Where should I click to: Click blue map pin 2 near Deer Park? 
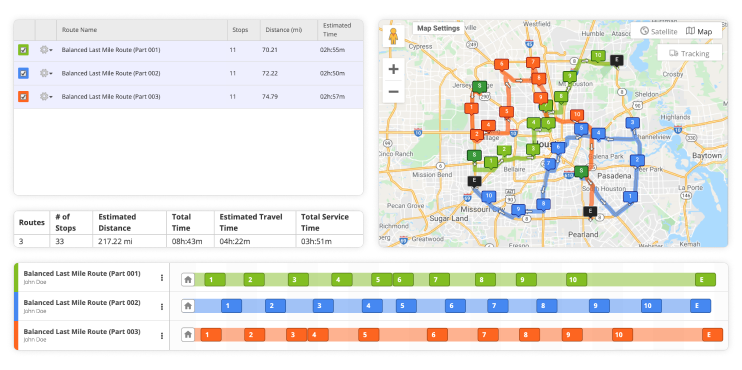[x=637, y=160]
